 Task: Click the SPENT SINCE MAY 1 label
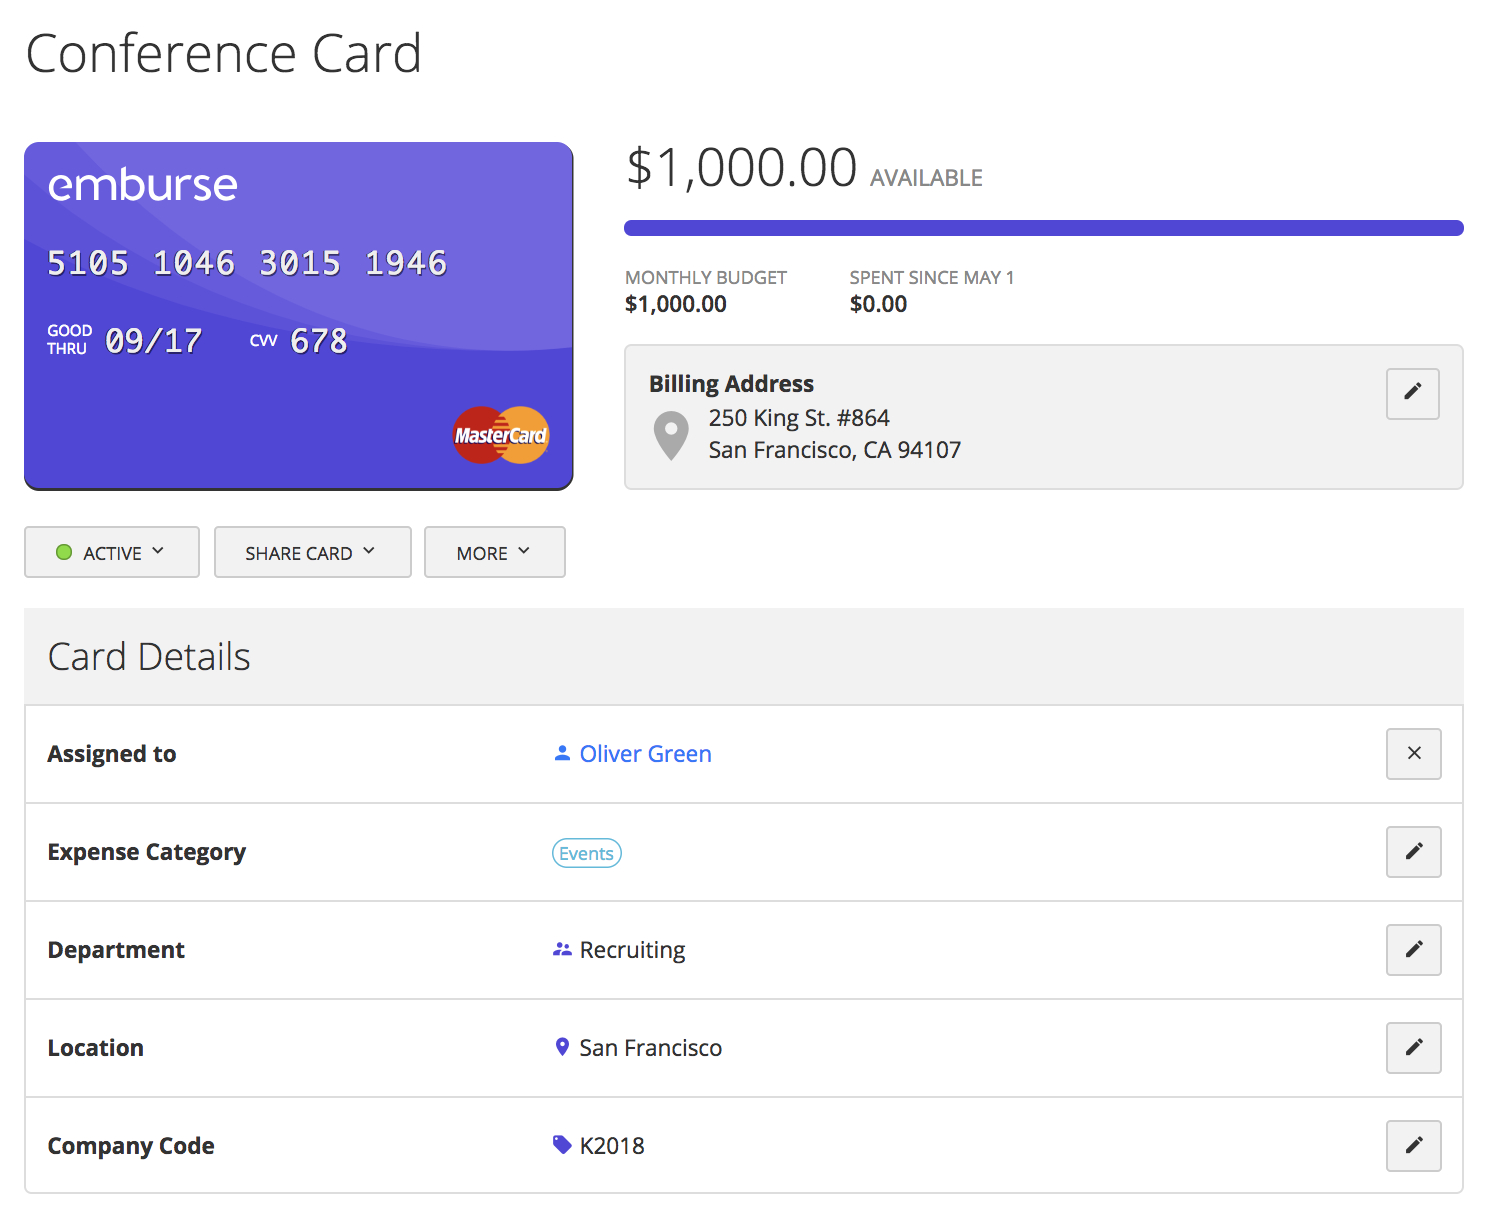click(x=932, y=278)
